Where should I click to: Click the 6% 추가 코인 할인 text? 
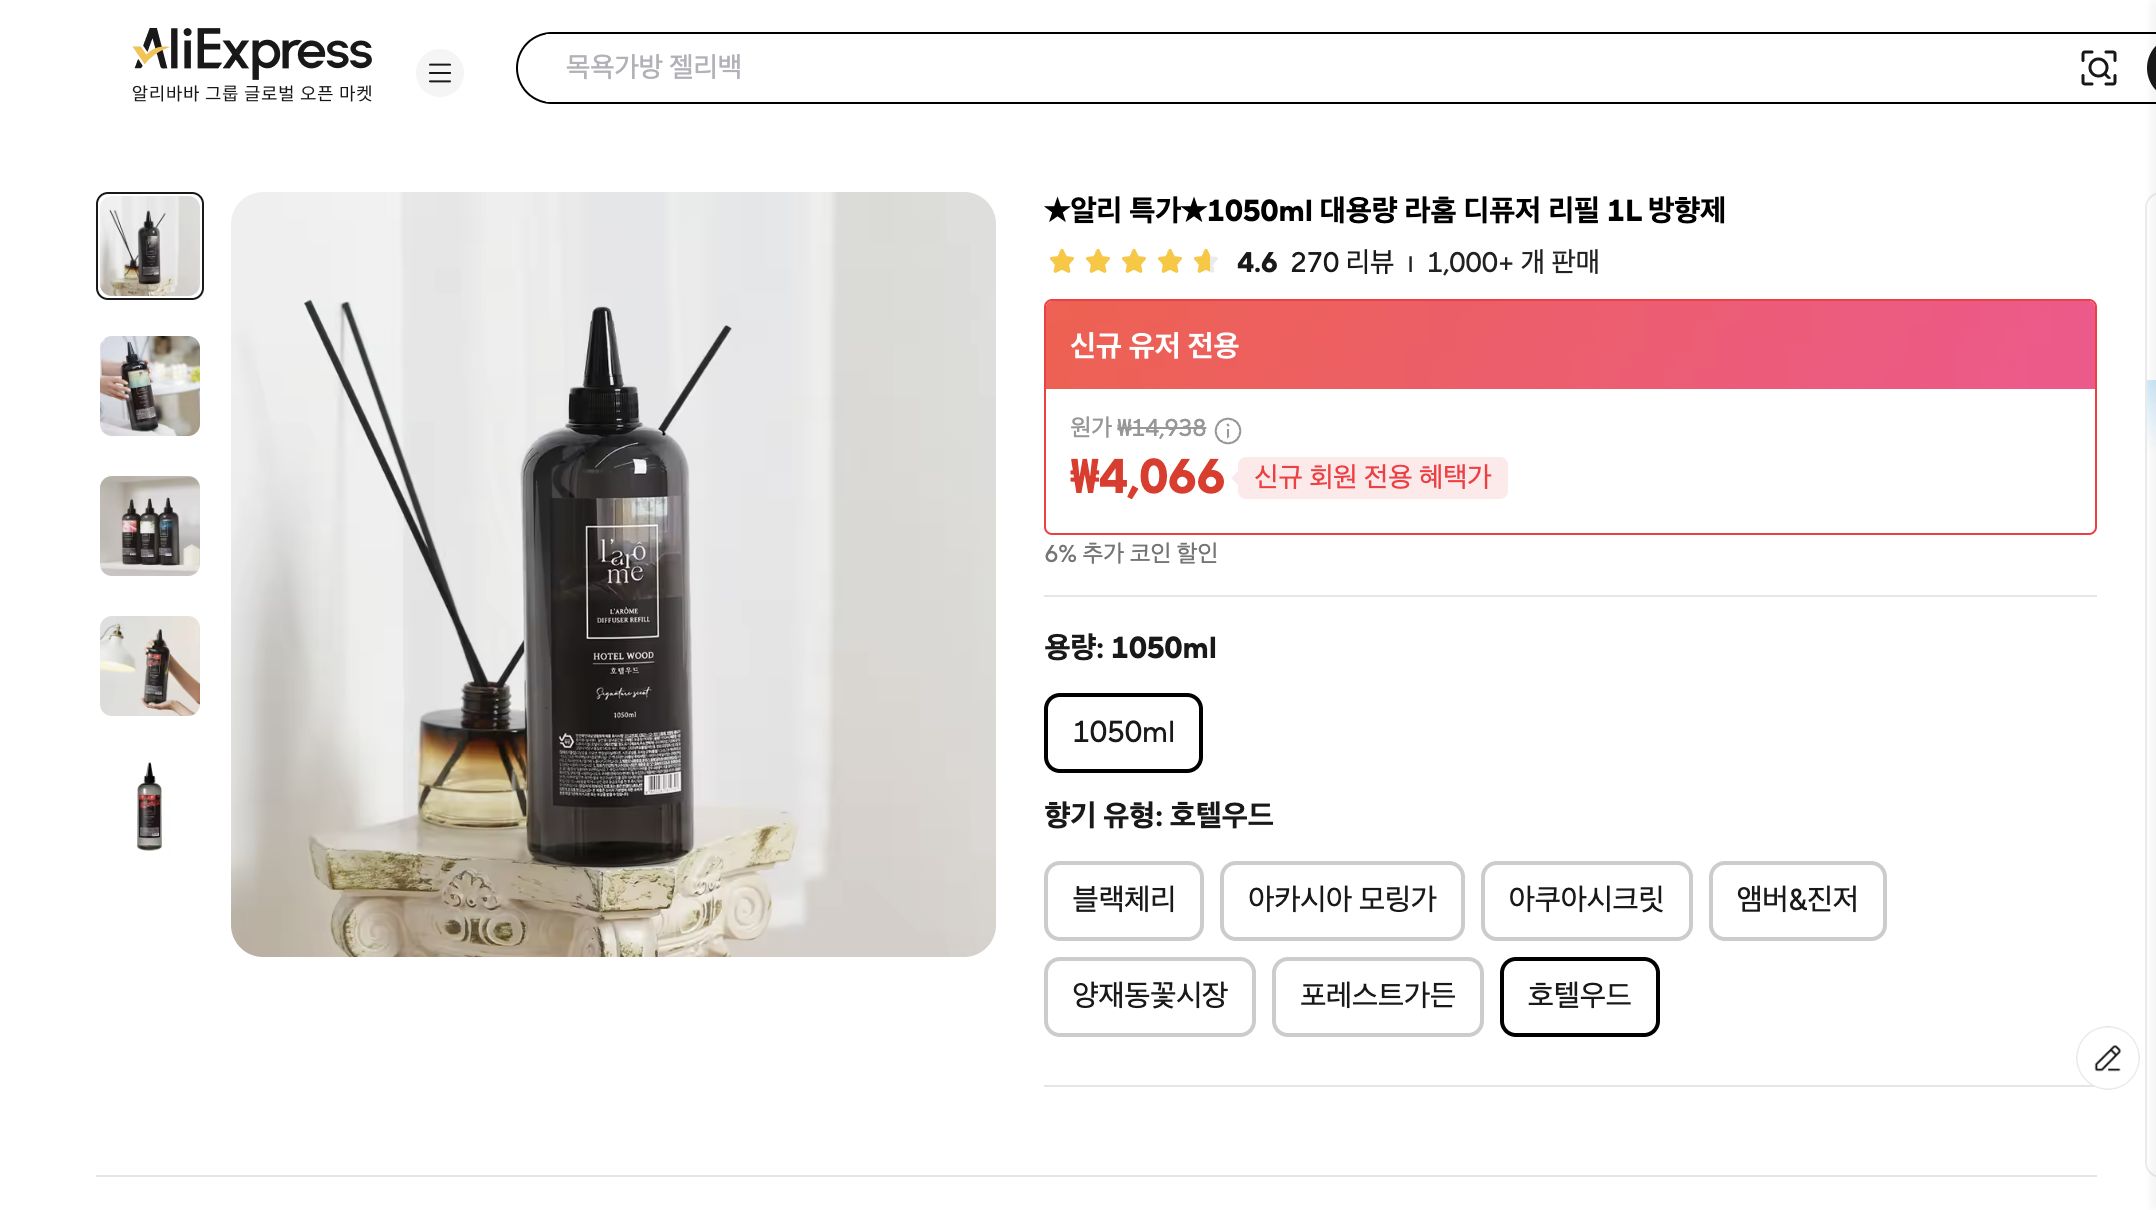point(1132,553)
